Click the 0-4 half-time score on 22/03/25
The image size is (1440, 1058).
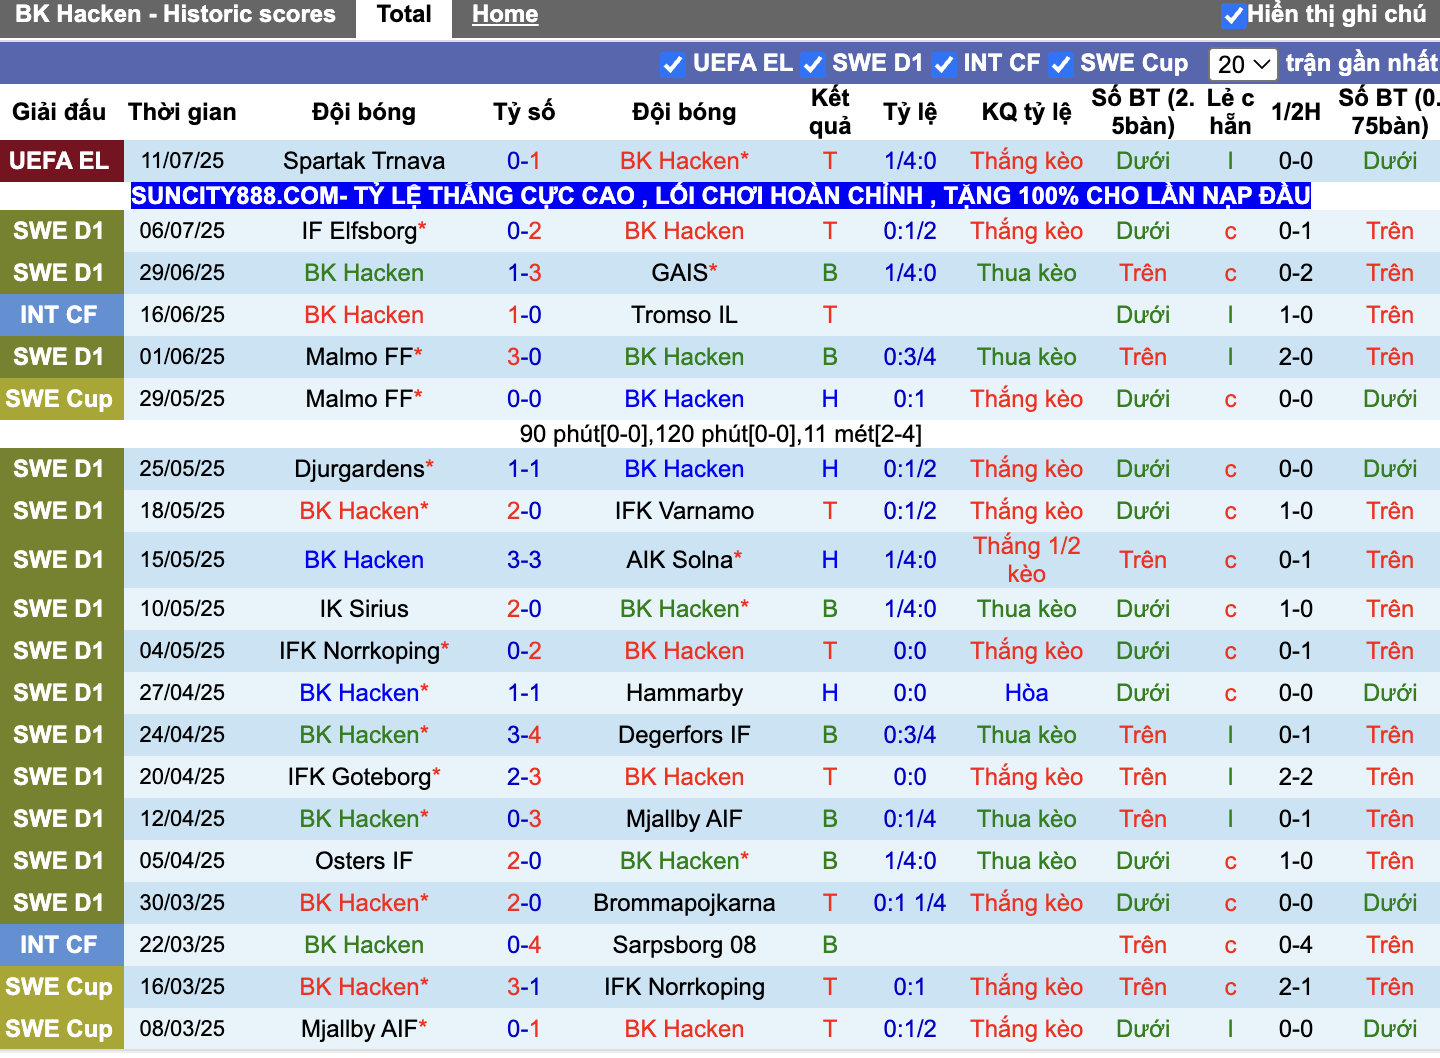pyautogui.click(x=1296, y=945)
